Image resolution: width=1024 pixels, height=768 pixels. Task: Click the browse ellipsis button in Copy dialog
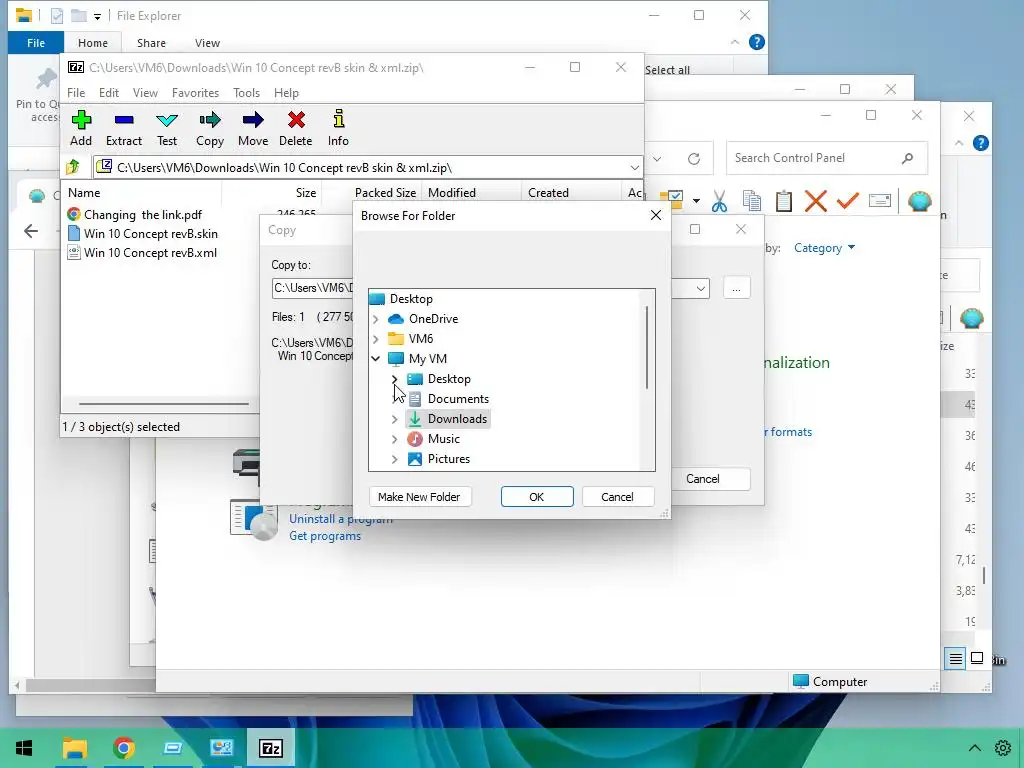coord(736,288)
